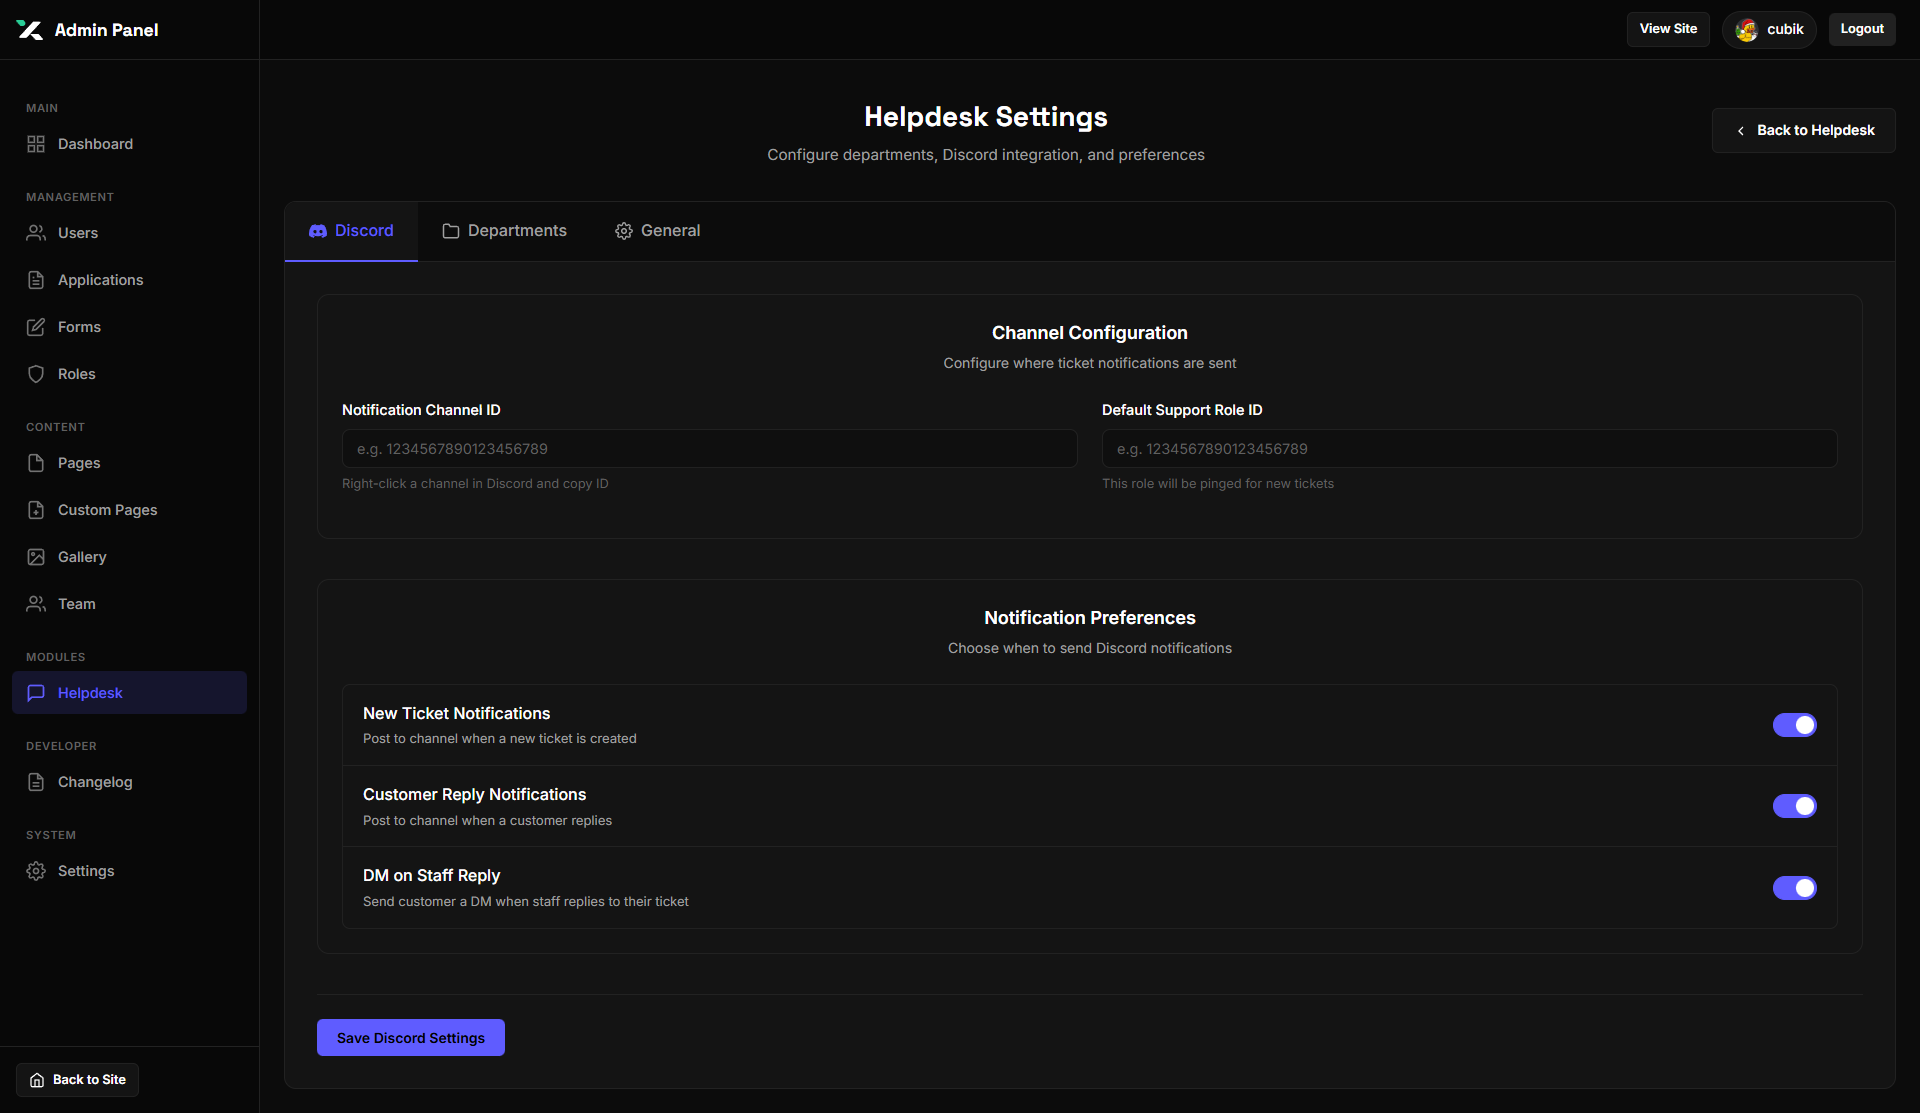
Task: Click the Team people icon
Action: click(36, 604)
